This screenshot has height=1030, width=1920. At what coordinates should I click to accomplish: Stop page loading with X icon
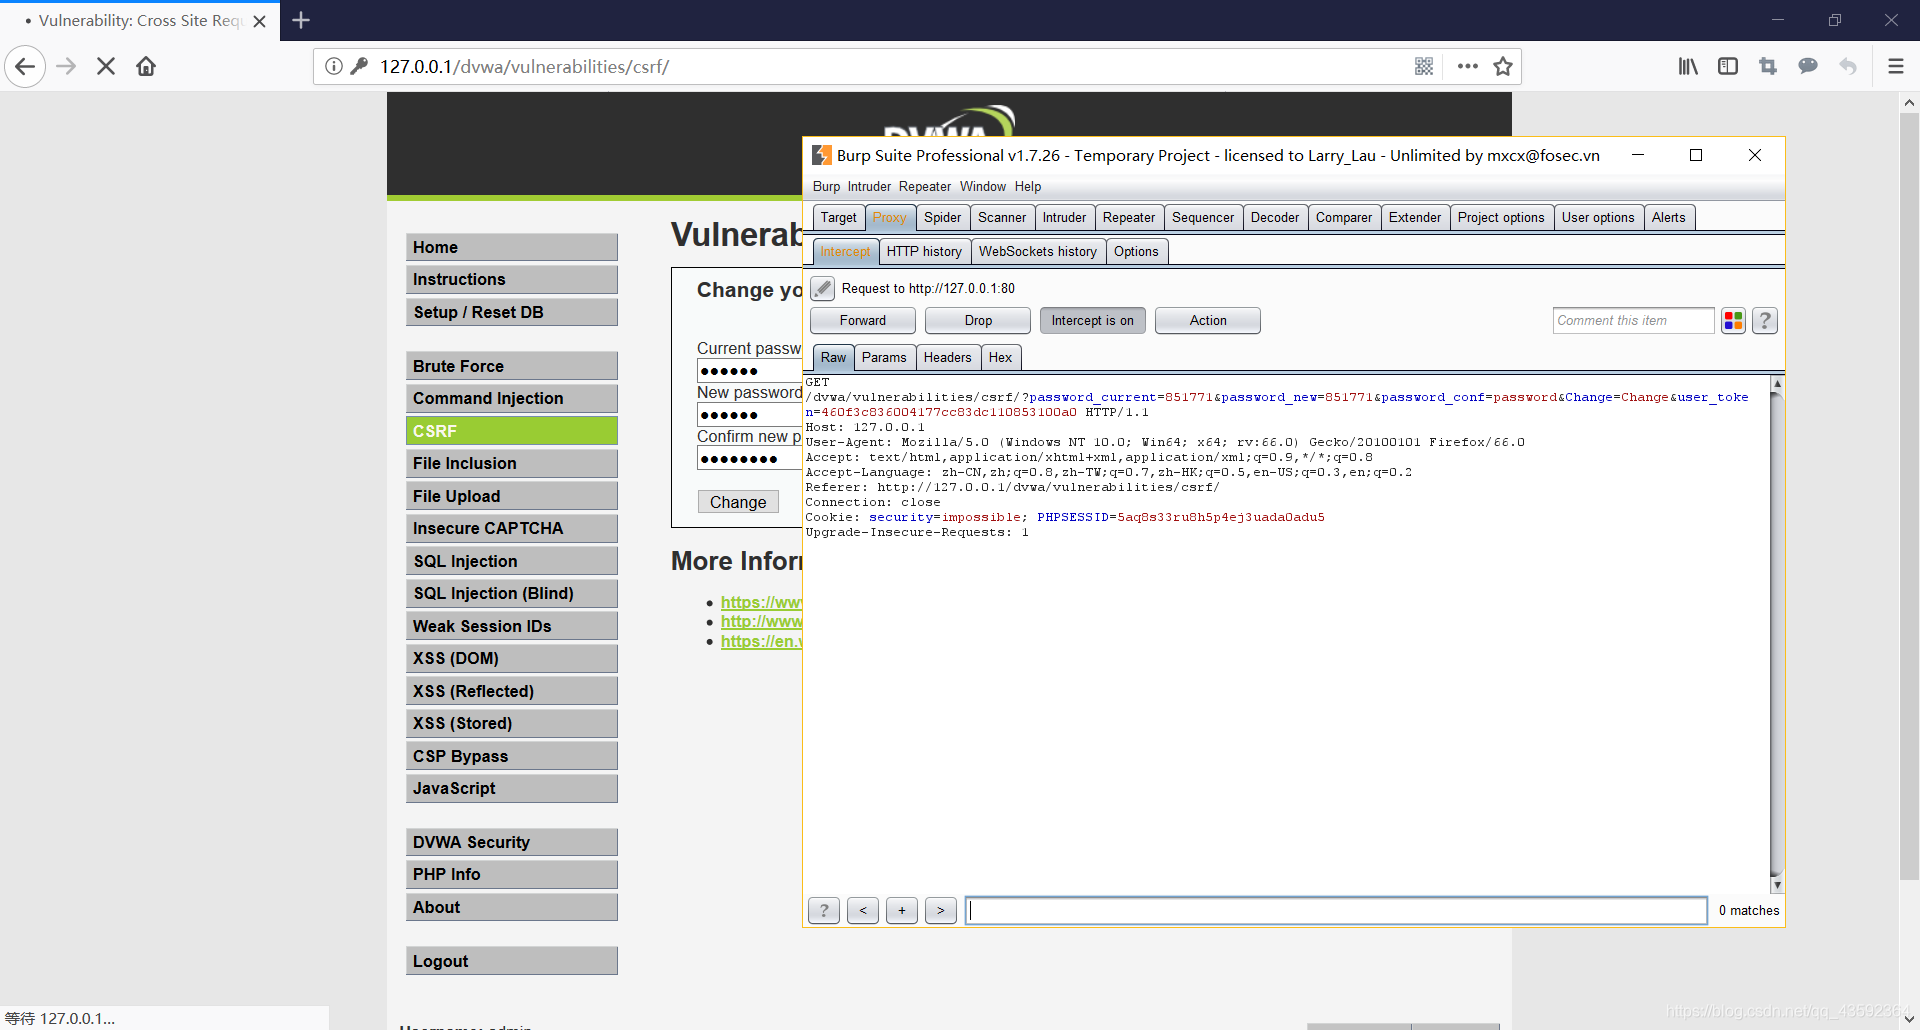106,67
